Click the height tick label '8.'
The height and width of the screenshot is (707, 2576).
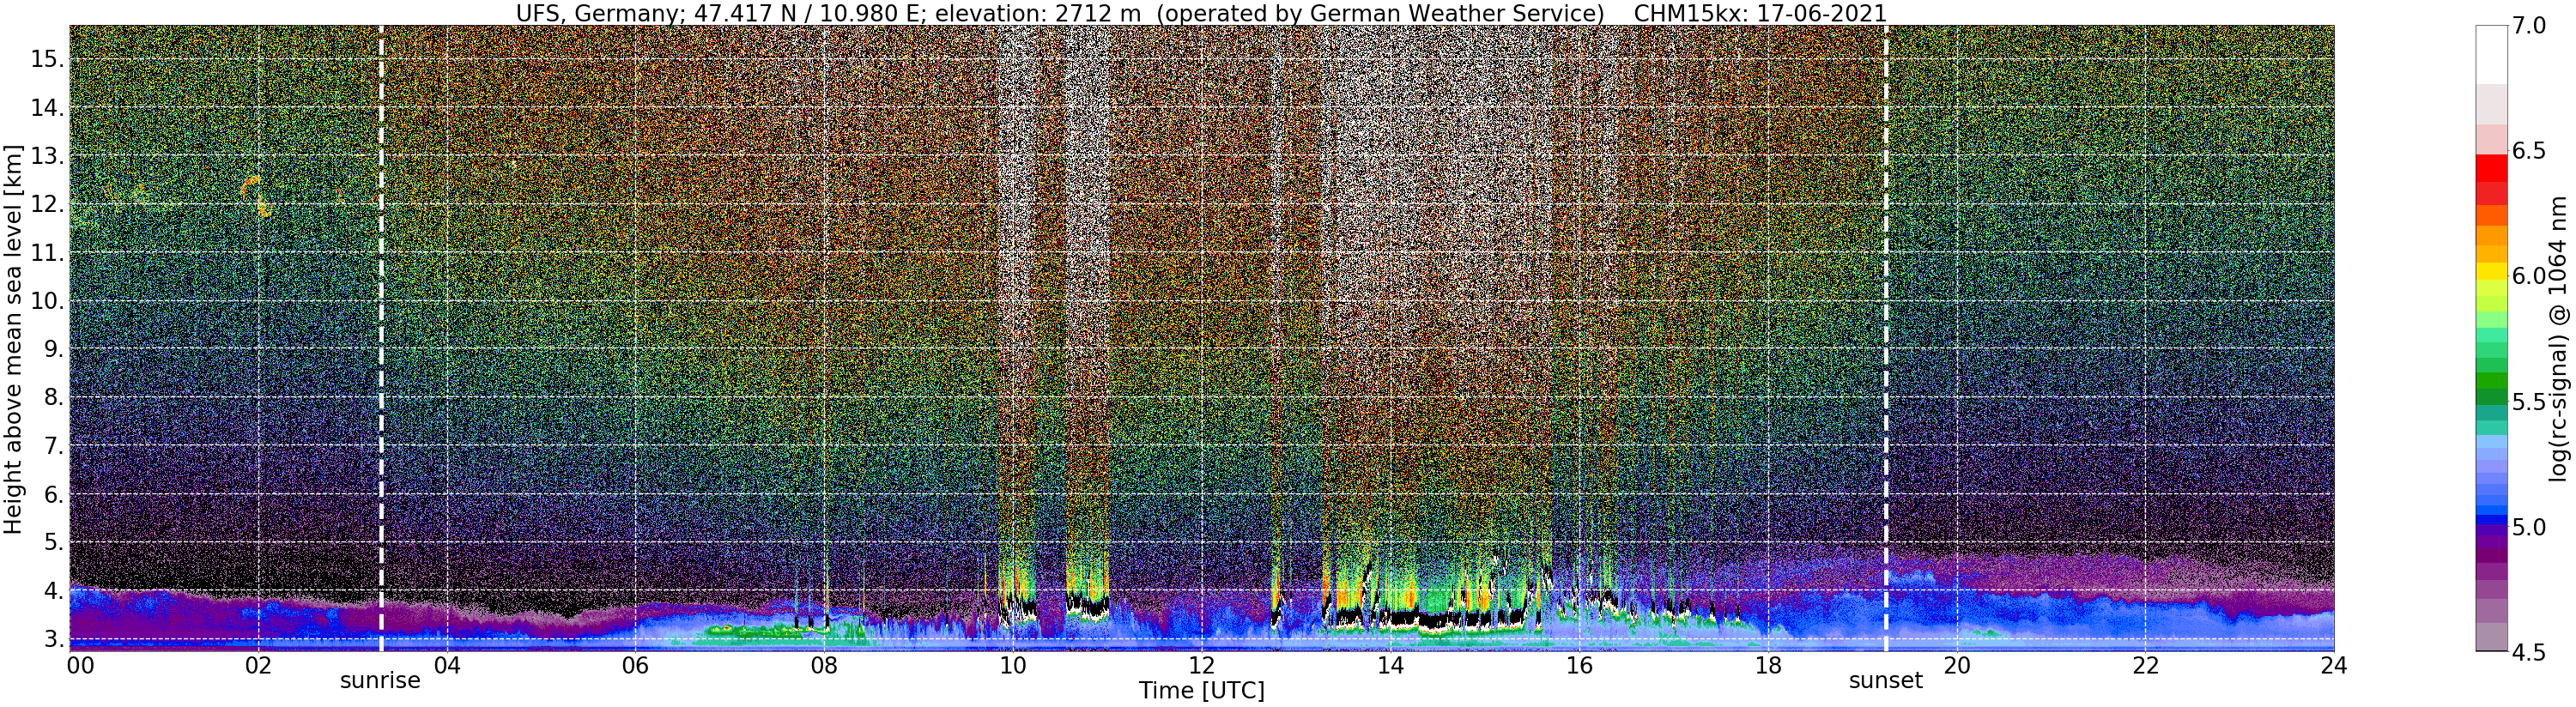pos(52,397)
